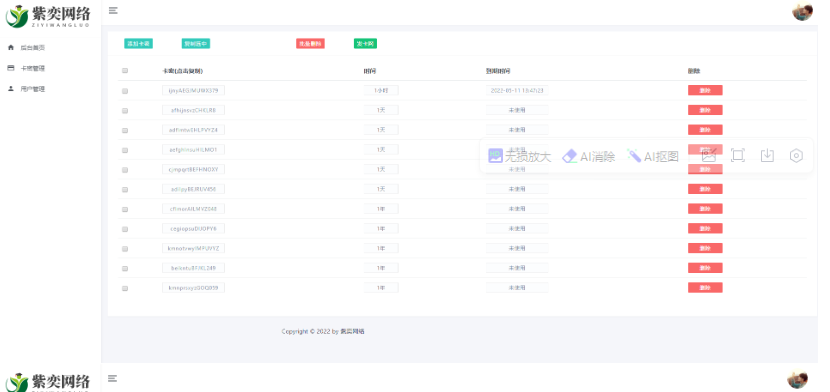Click the expiry time 2022-05-11 cell

tap(517, 90)
